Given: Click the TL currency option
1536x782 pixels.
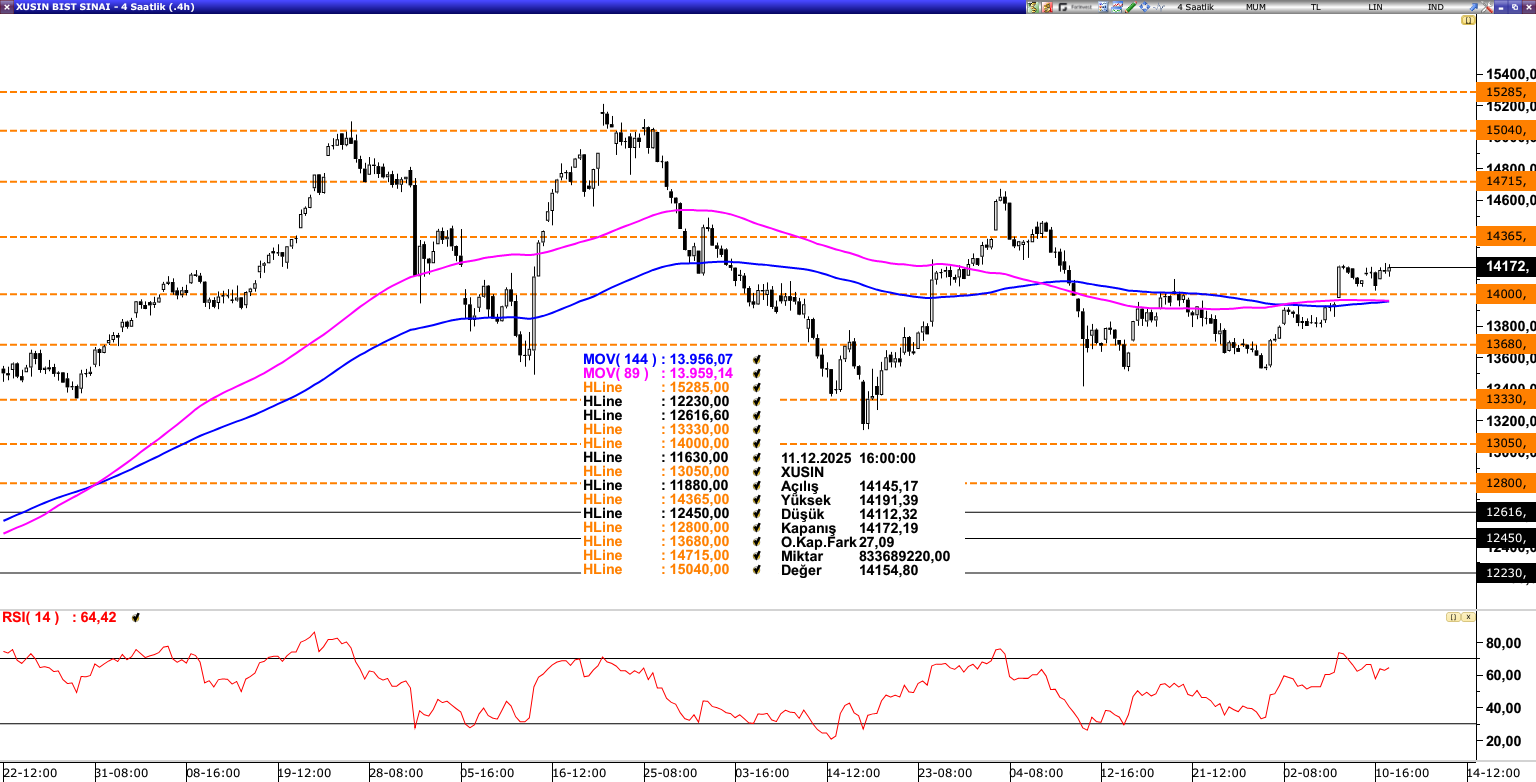Looking at the screenshot, I should (x=1316, y=7).
